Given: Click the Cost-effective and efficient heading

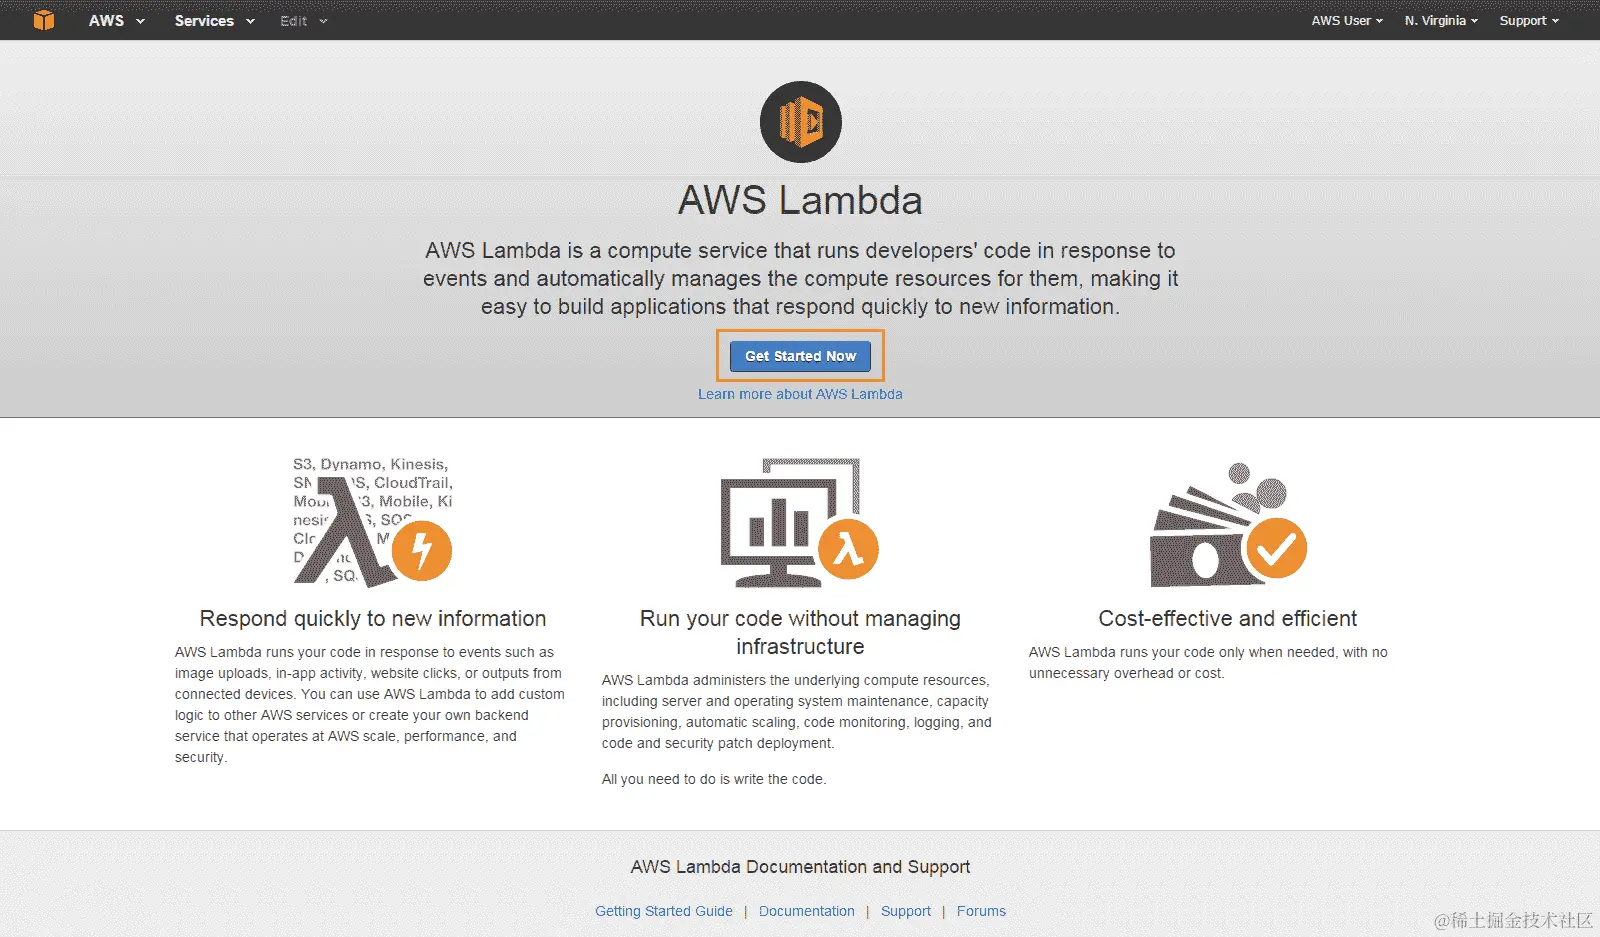Looking at the screenshot, I should coord(1228,618).
